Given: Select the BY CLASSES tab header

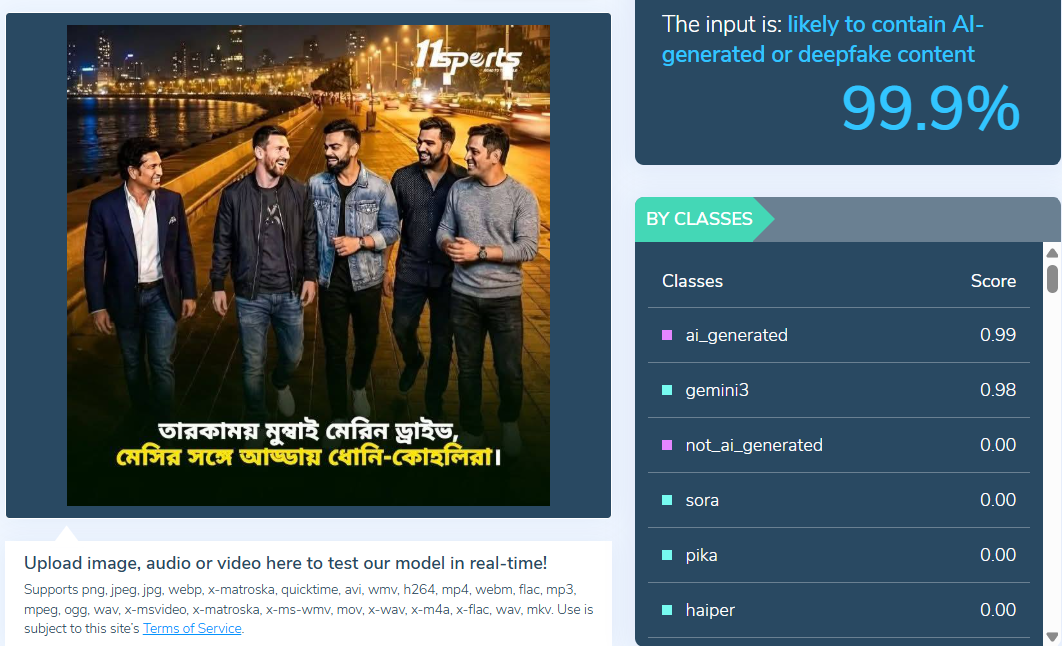Looking at the screenshot, I should [x=699, y=219].
